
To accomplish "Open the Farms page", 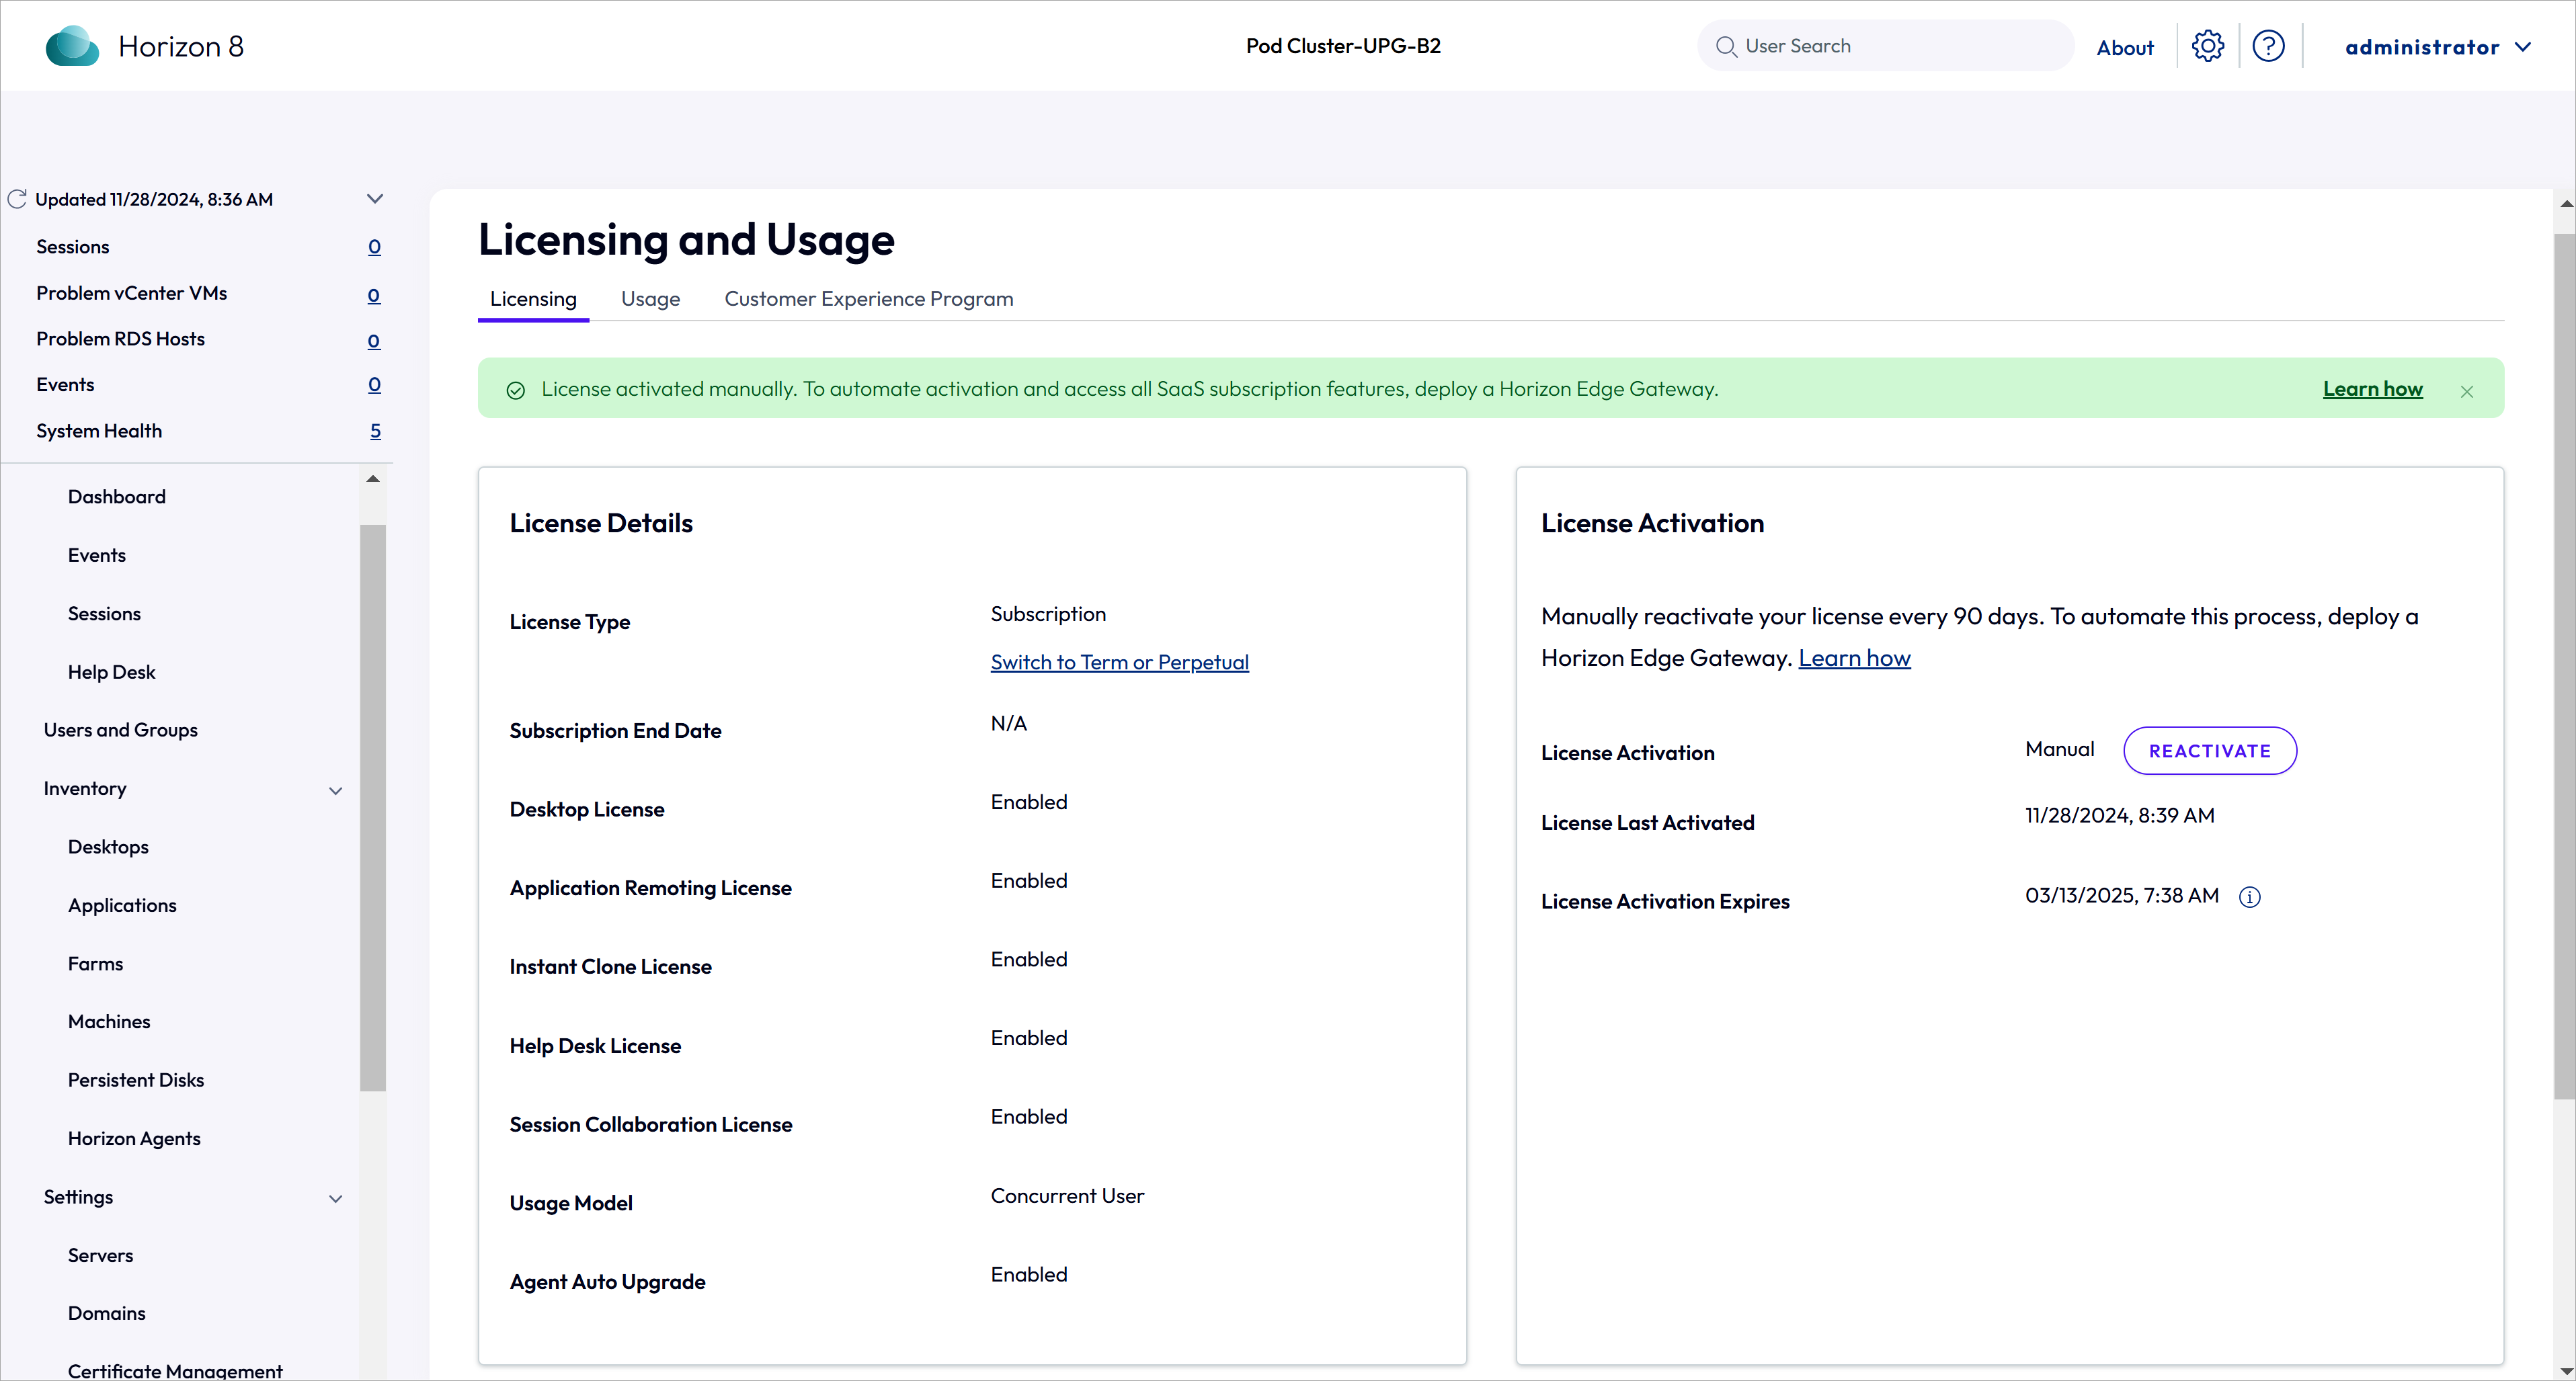I will 96,964.
